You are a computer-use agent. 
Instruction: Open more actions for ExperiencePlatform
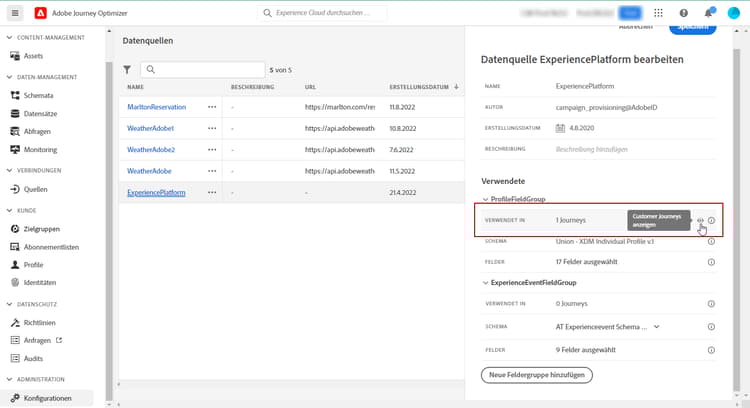tap(212, 192)
